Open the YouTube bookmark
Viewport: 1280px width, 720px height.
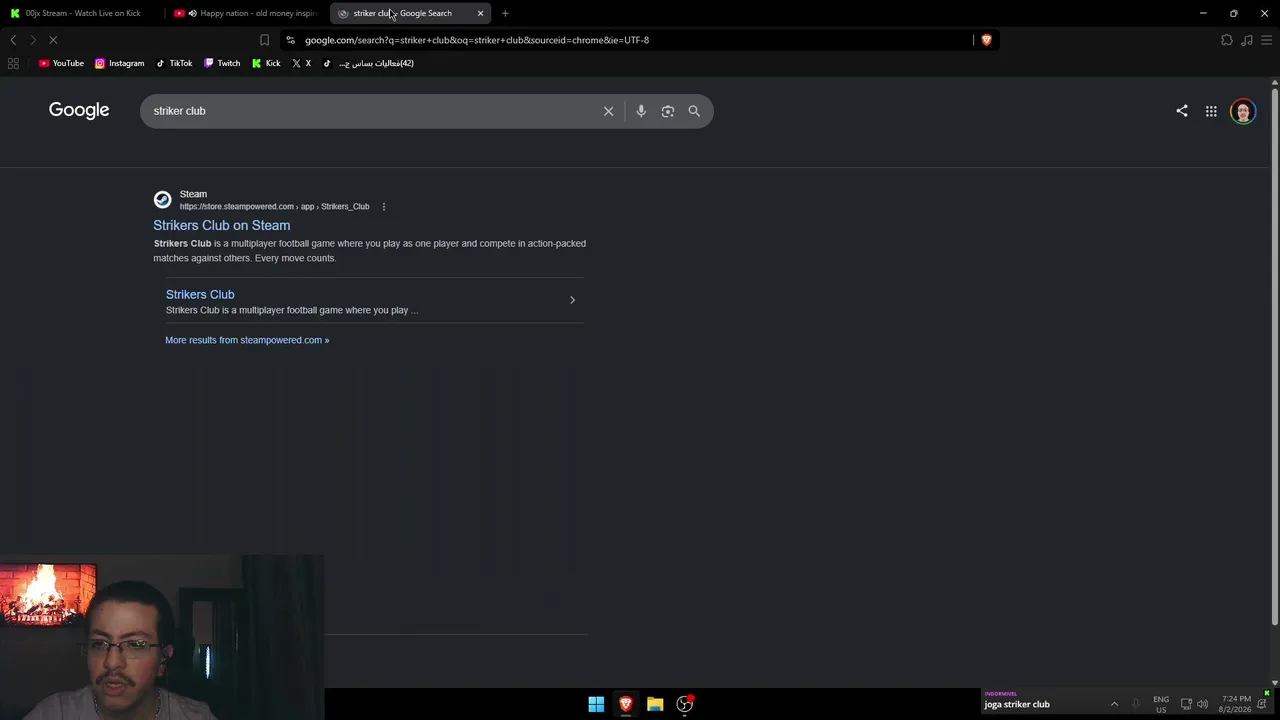(61, 63)
